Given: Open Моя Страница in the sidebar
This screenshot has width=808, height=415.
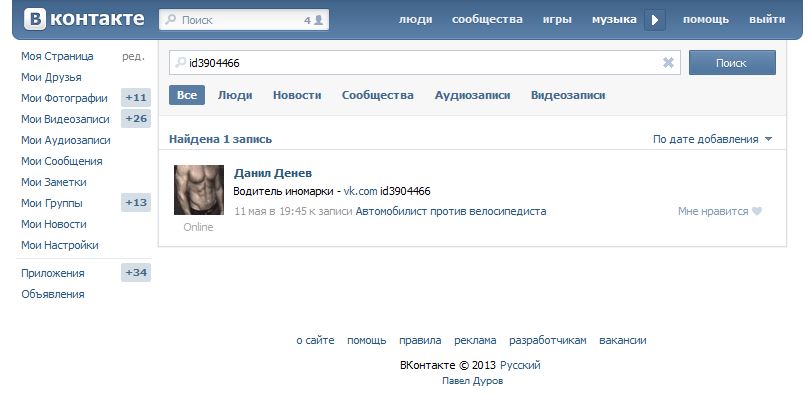Looking at the screenshot, I should click(57, 56).
